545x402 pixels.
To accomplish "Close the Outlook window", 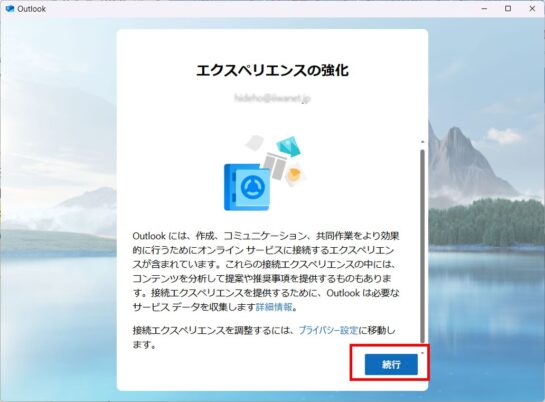I will tap(532, 9).
